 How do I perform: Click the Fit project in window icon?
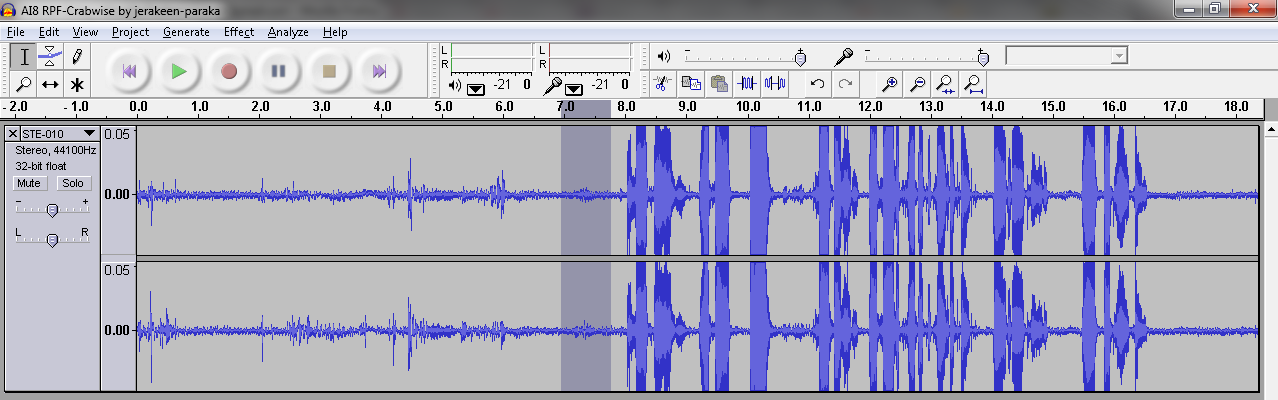coord(974,84)
